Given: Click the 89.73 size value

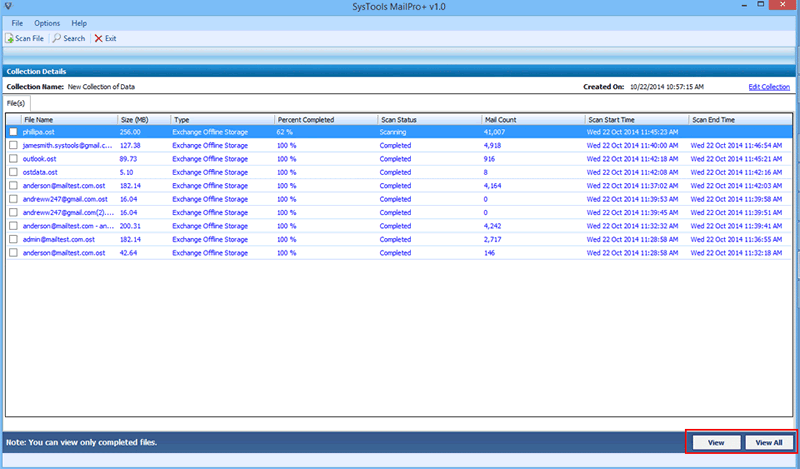Looking at the screenshot, I should pyautogui.click(x=128, y=159).
